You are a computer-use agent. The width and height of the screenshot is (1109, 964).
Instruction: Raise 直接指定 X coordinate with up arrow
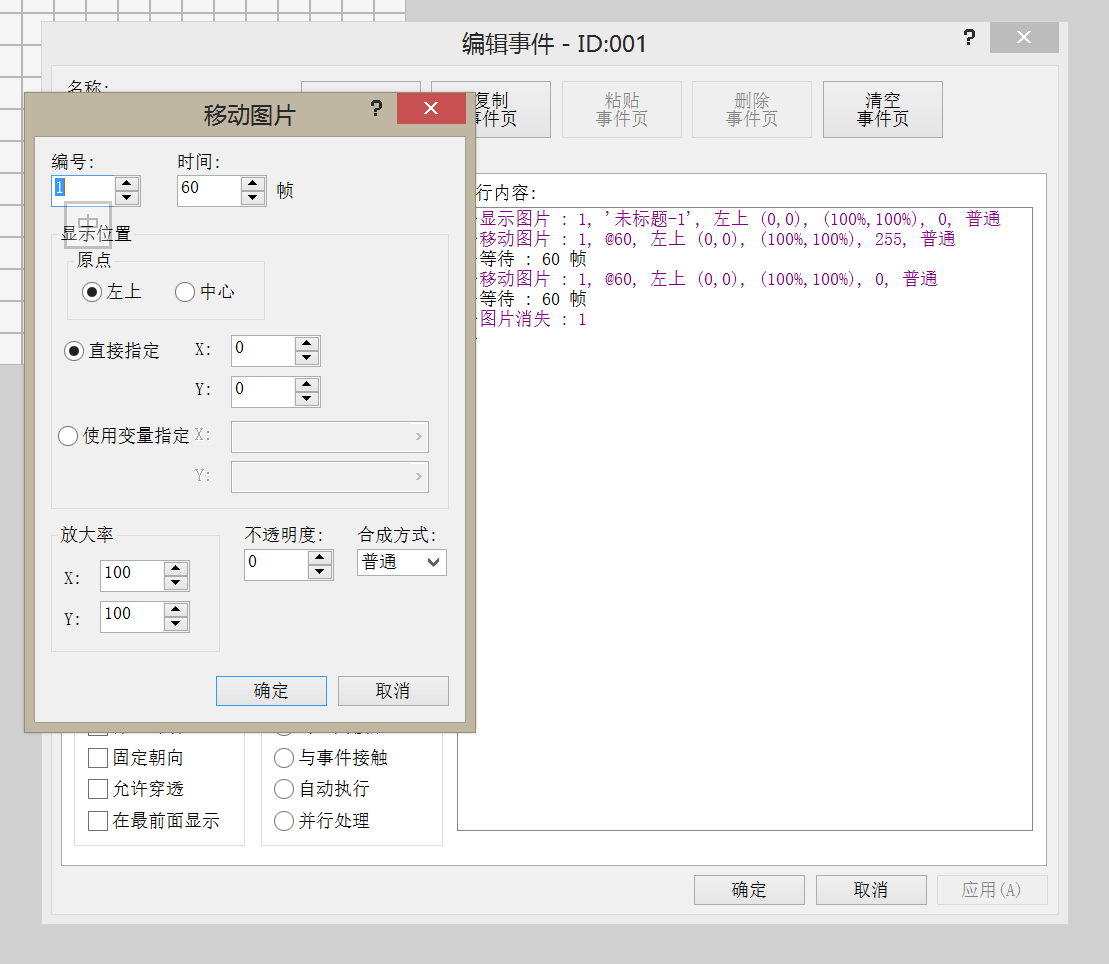[x=306, y=343]
